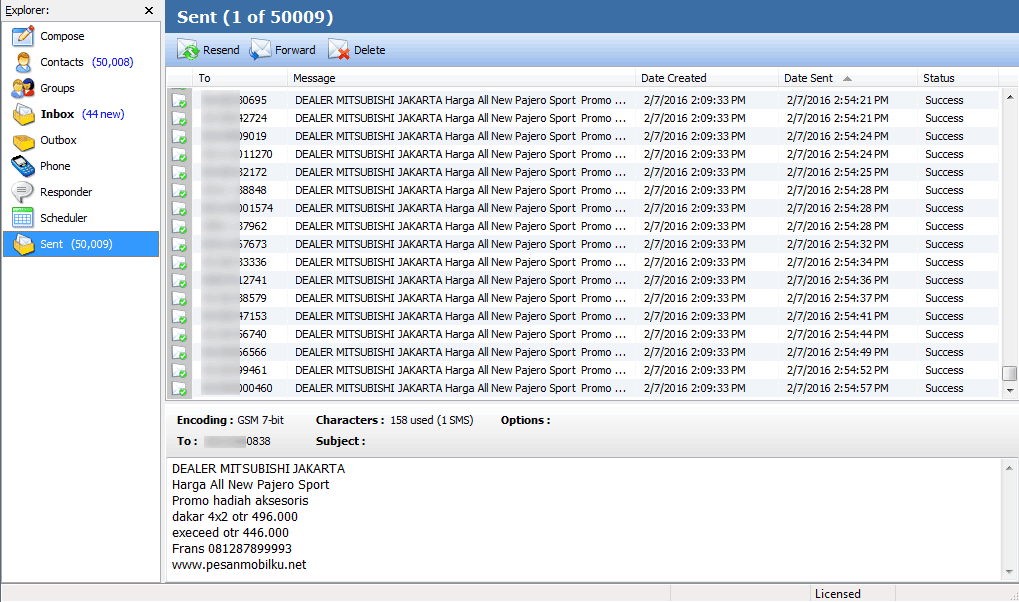
Task: Click message icon for row ending 56740
Action: pos(179,335)
